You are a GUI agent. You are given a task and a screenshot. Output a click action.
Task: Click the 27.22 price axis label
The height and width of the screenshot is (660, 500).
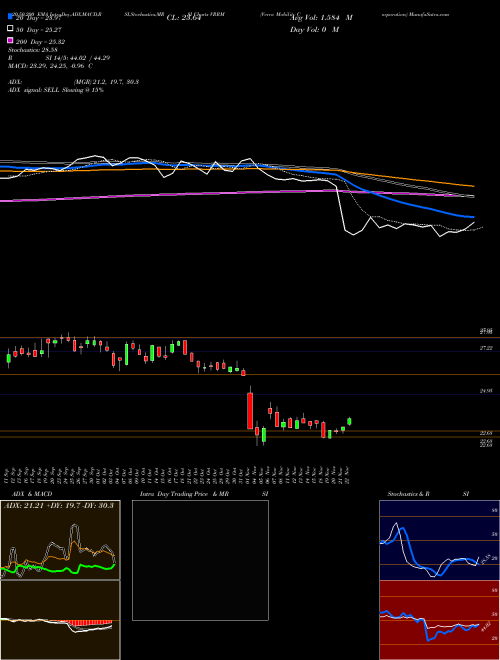pos(486,348)
